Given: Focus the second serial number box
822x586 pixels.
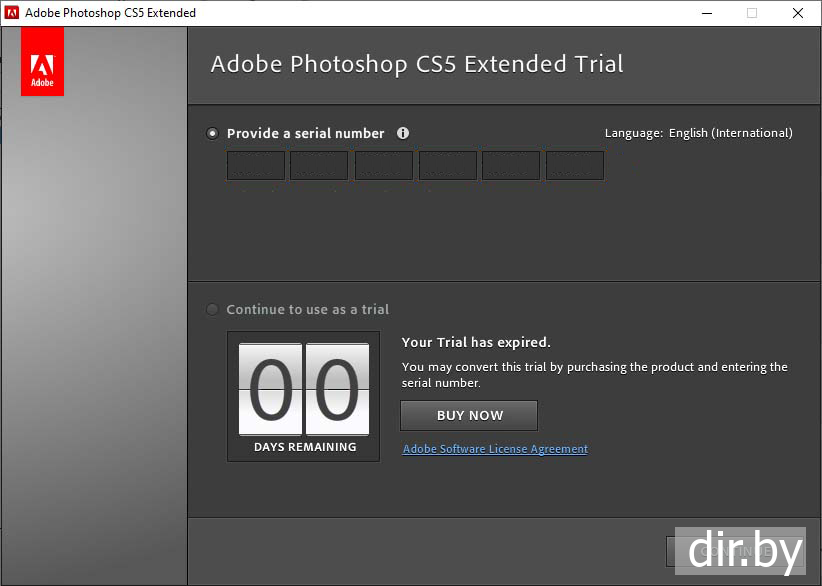Looking at the screenshot, I should [319, 166].
